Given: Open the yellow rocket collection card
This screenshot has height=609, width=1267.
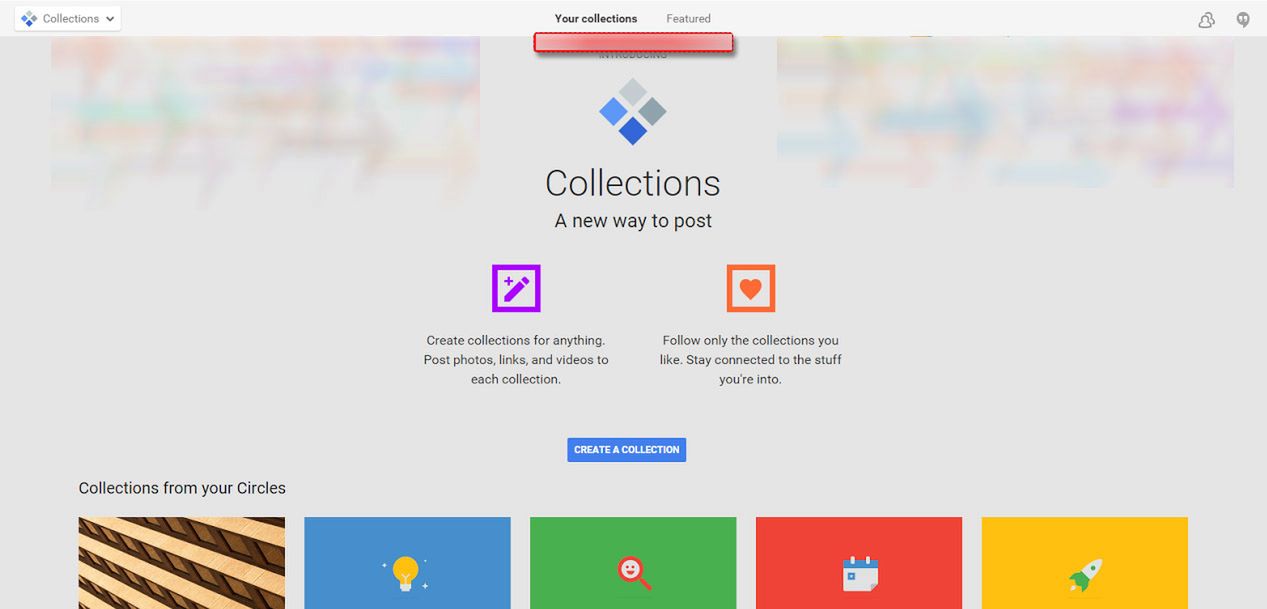Looking at the screenshot, I should [1085, 563].
